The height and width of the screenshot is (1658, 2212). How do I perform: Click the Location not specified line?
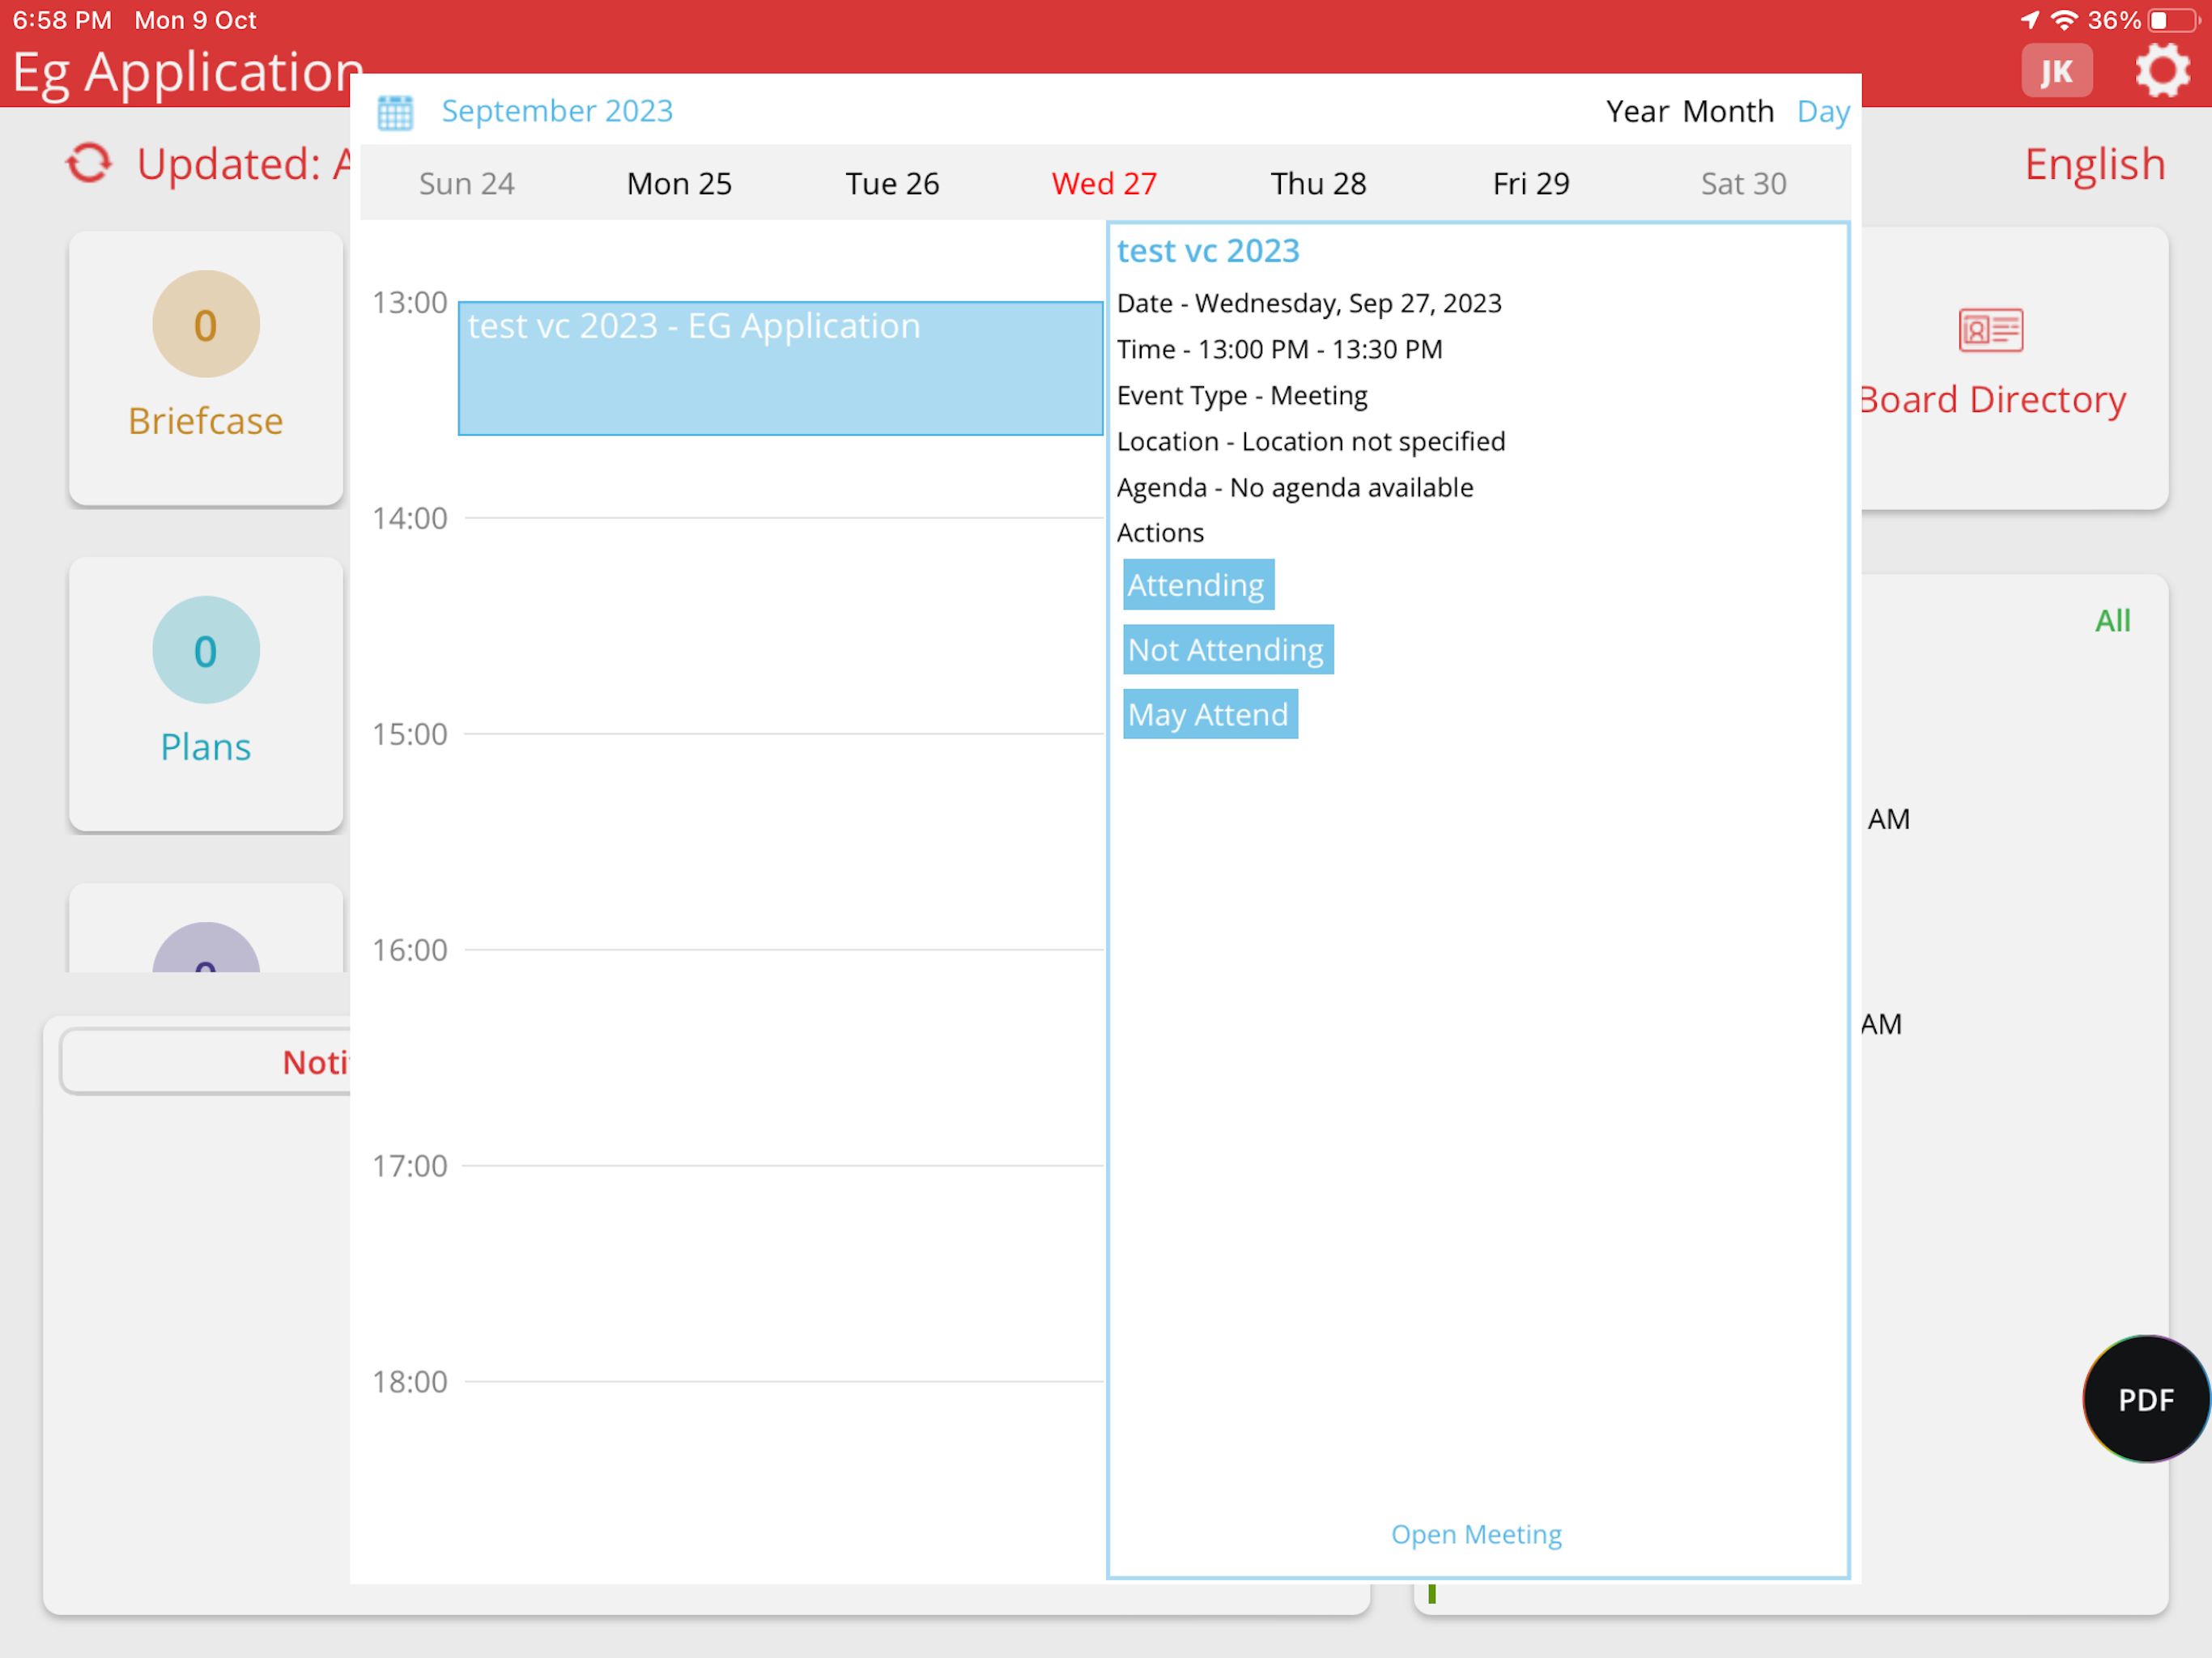1311,441
